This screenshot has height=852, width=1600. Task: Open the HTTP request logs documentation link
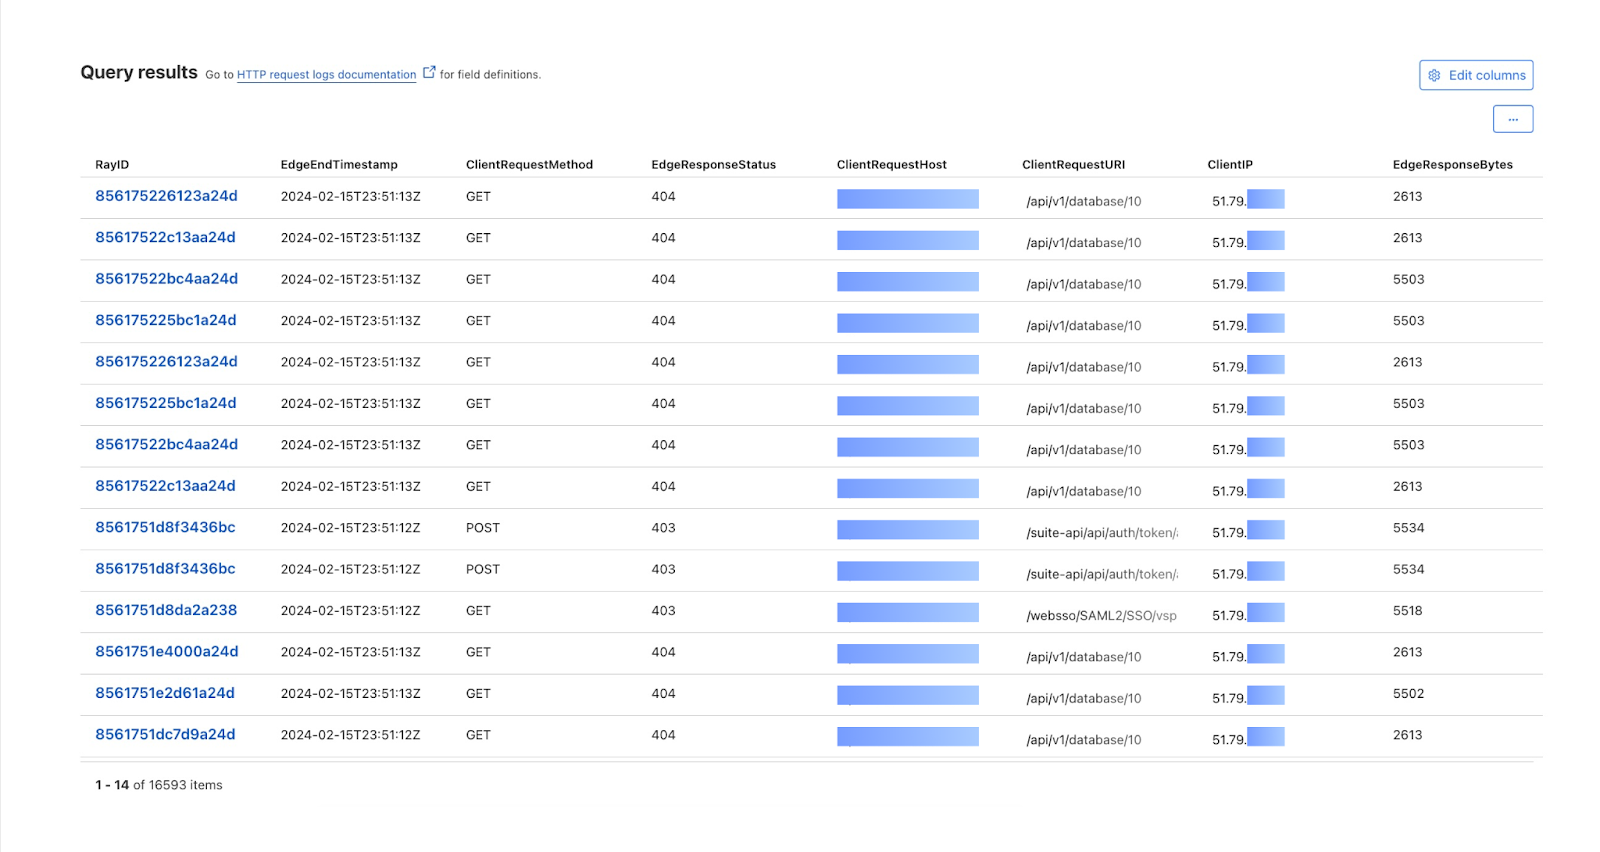(326, 75)
